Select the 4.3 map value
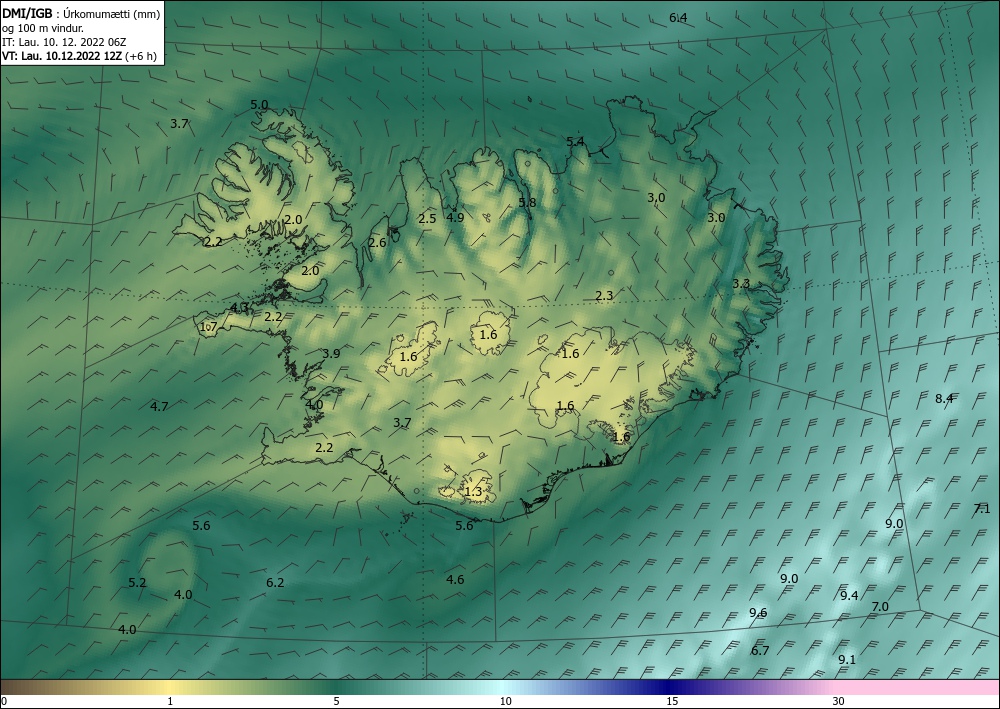Screen dimensions: 1000x709 [x=239, y=308]
